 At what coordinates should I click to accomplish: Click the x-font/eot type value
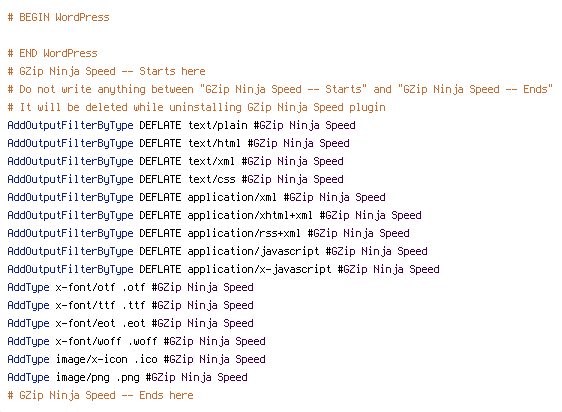point(85,323)
